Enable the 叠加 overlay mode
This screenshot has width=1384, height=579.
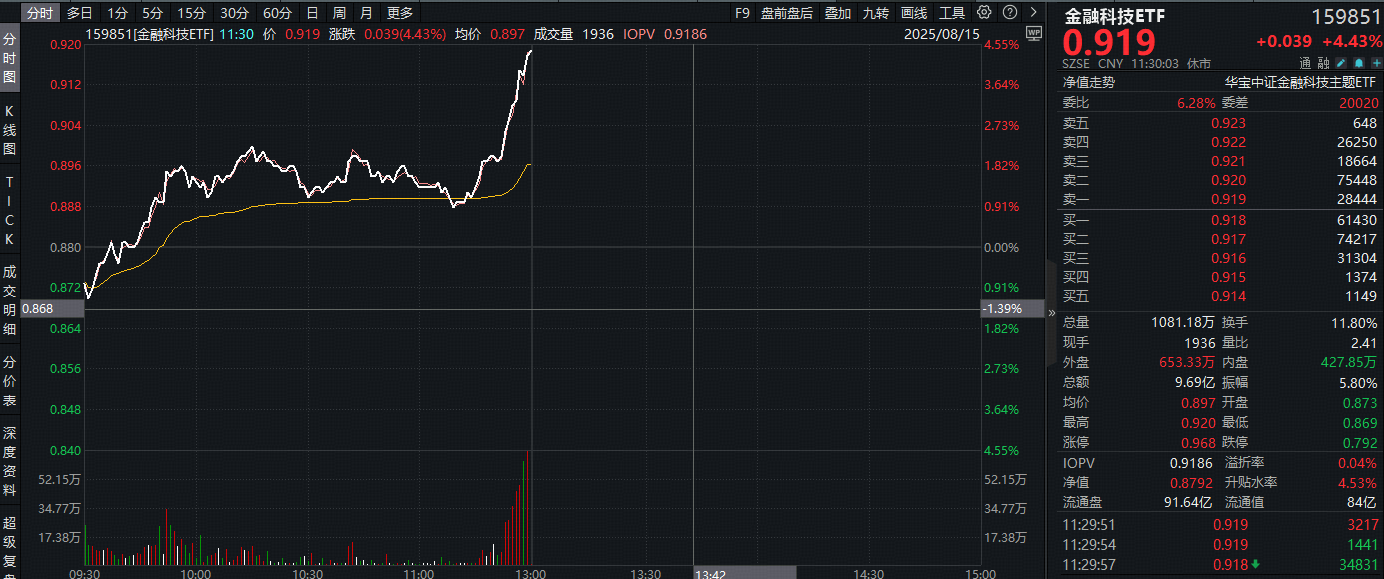[838, 13]
